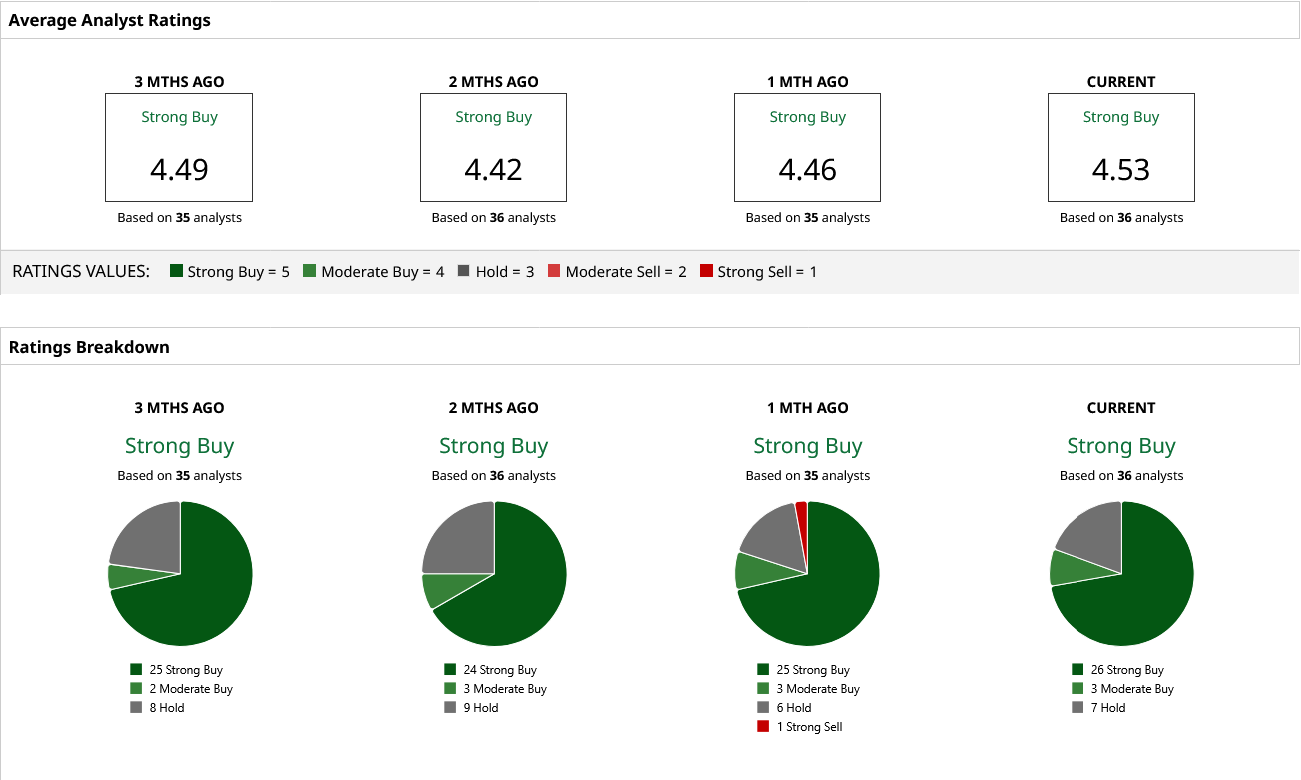Image resolution: width=1301 pixels, height=780 pixels.
Task: Click the CURRENT pie chart
Action: (1121, 574)
